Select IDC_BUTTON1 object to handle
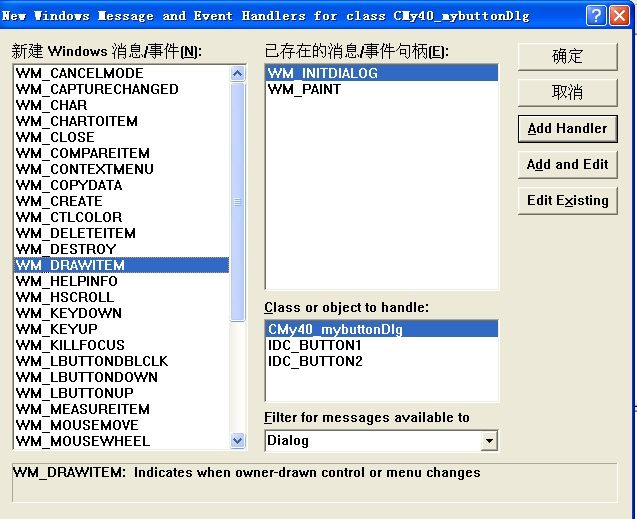The image size is (637, 519). pos(382,346)
